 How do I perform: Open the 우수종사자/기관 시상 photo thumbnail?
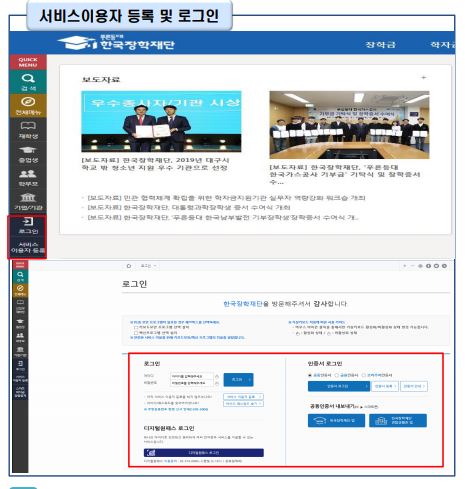[161, 121]
